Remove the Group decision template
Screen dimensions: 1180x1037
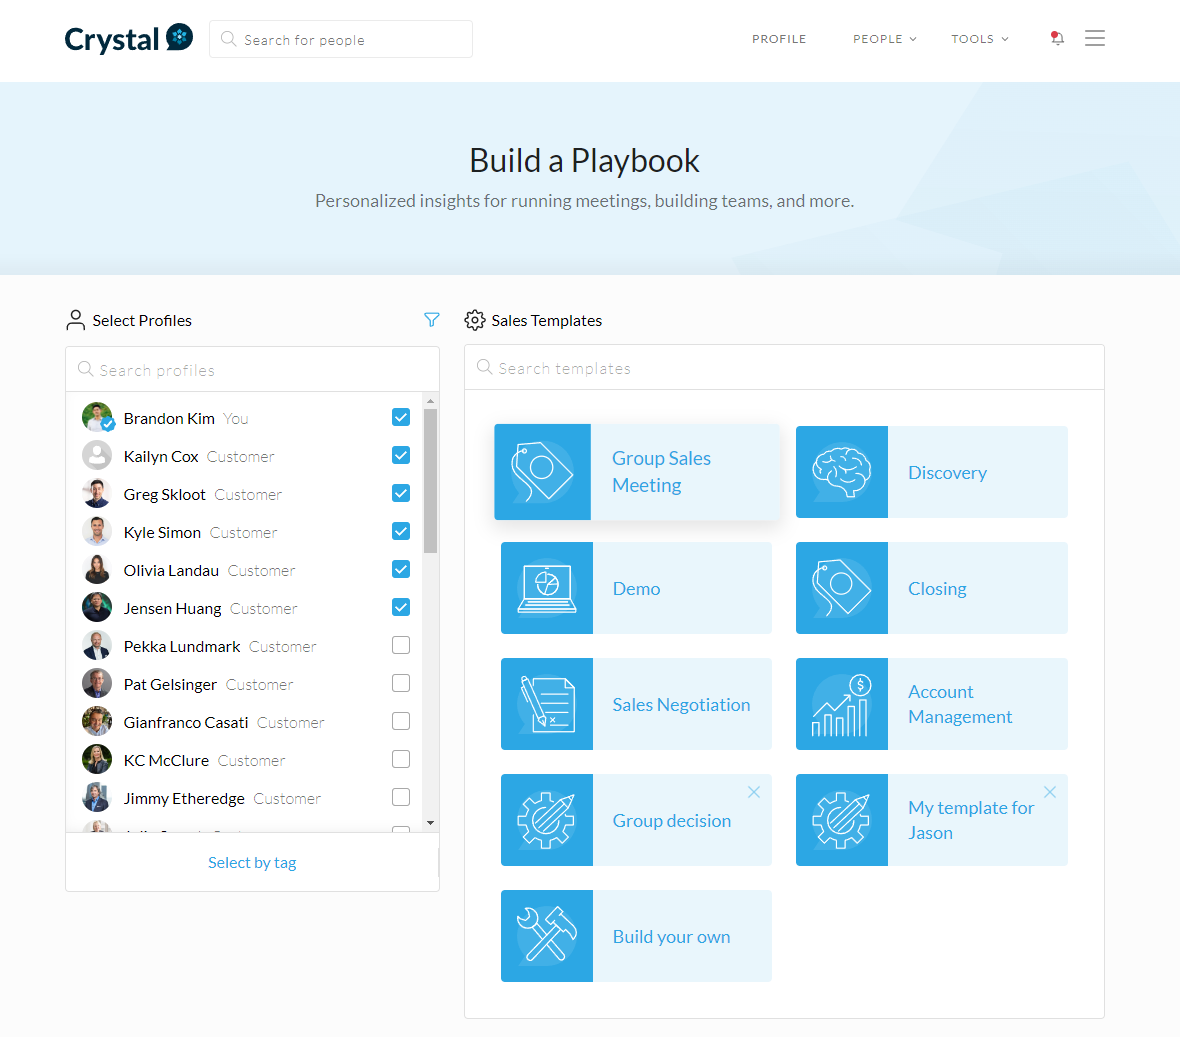coord(754,792)
